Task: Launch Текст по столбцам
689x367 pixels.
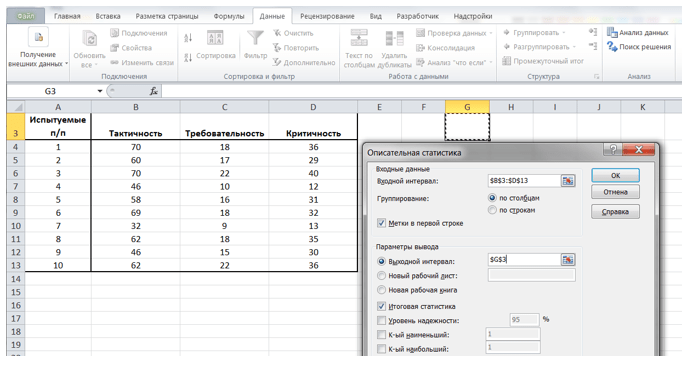Action: [359, 48]
